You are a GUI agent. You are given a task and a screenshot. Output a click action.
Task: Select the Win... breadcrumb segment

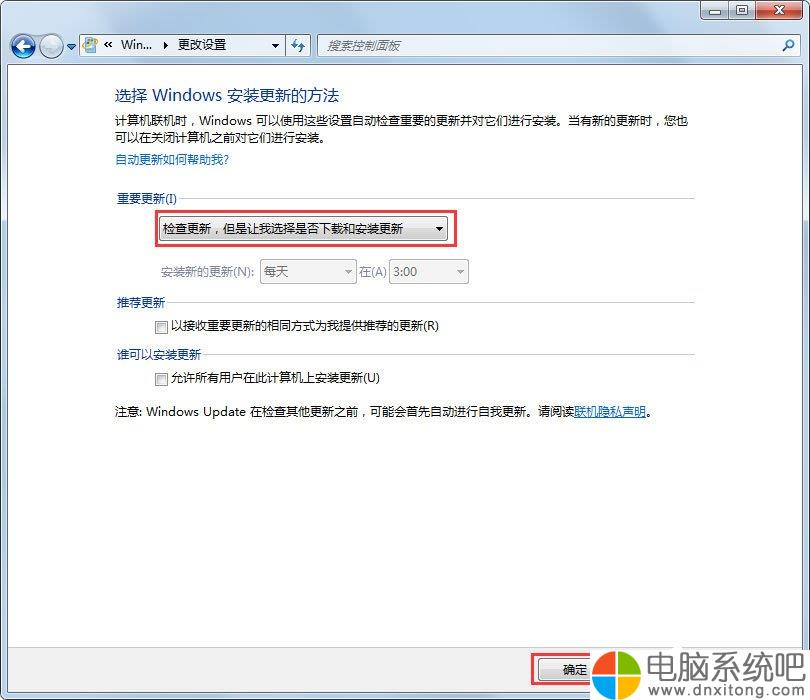tap(136, 45)
